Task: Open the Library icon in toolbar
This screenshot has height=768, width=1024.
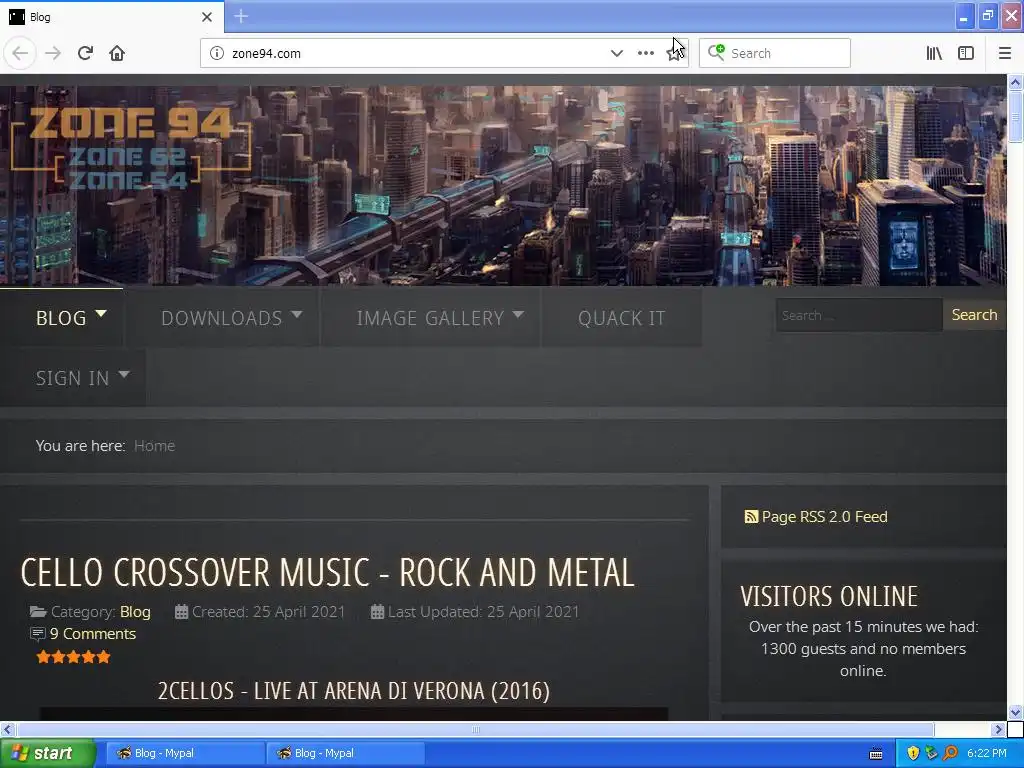Action: click(x=934, y=53)
